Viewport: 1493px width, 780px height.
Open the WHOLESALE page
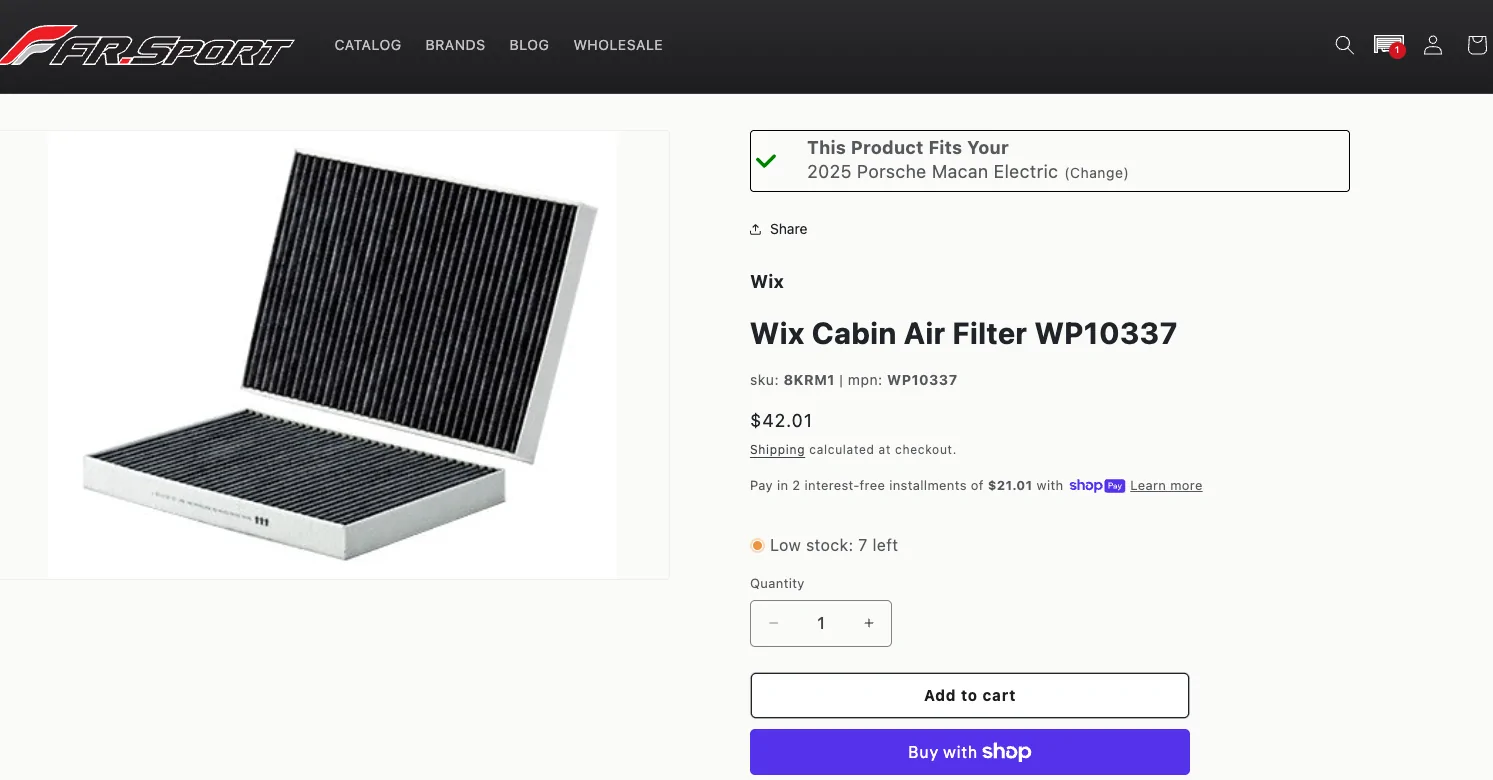coord(618,45)
